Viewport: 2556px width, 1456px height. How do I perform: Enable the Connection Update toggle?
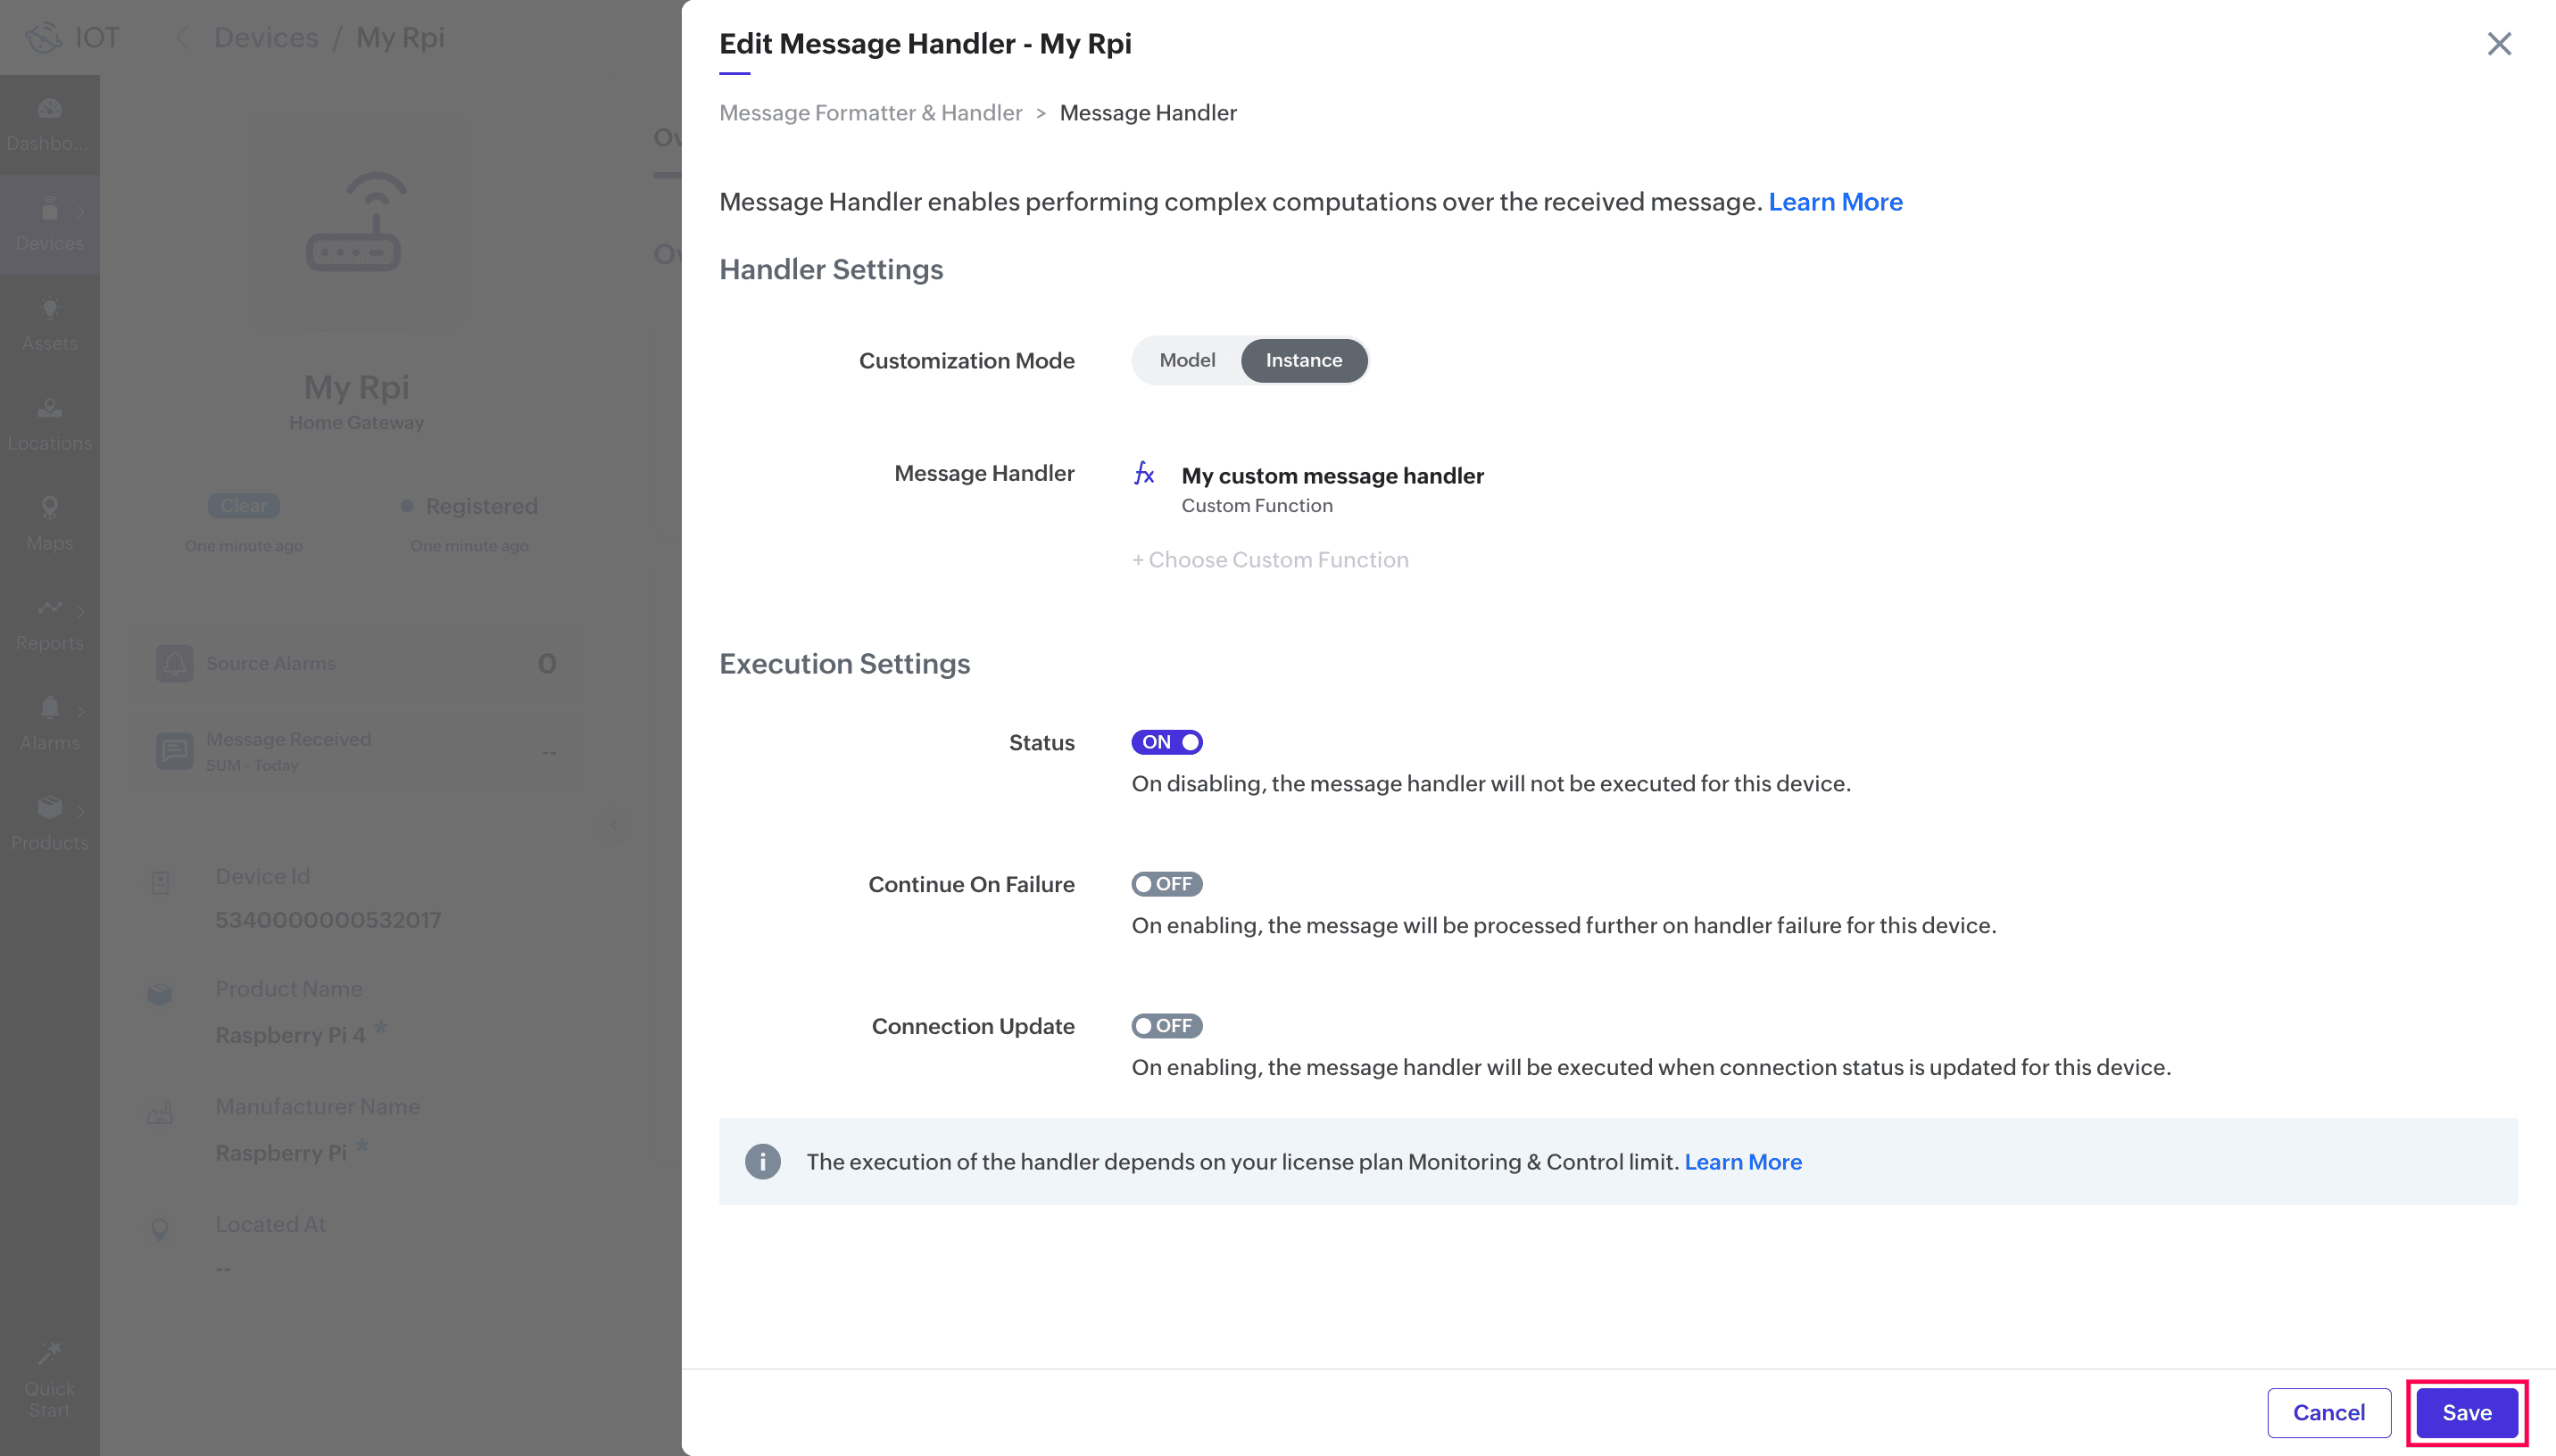(x=1166, y=1026)
